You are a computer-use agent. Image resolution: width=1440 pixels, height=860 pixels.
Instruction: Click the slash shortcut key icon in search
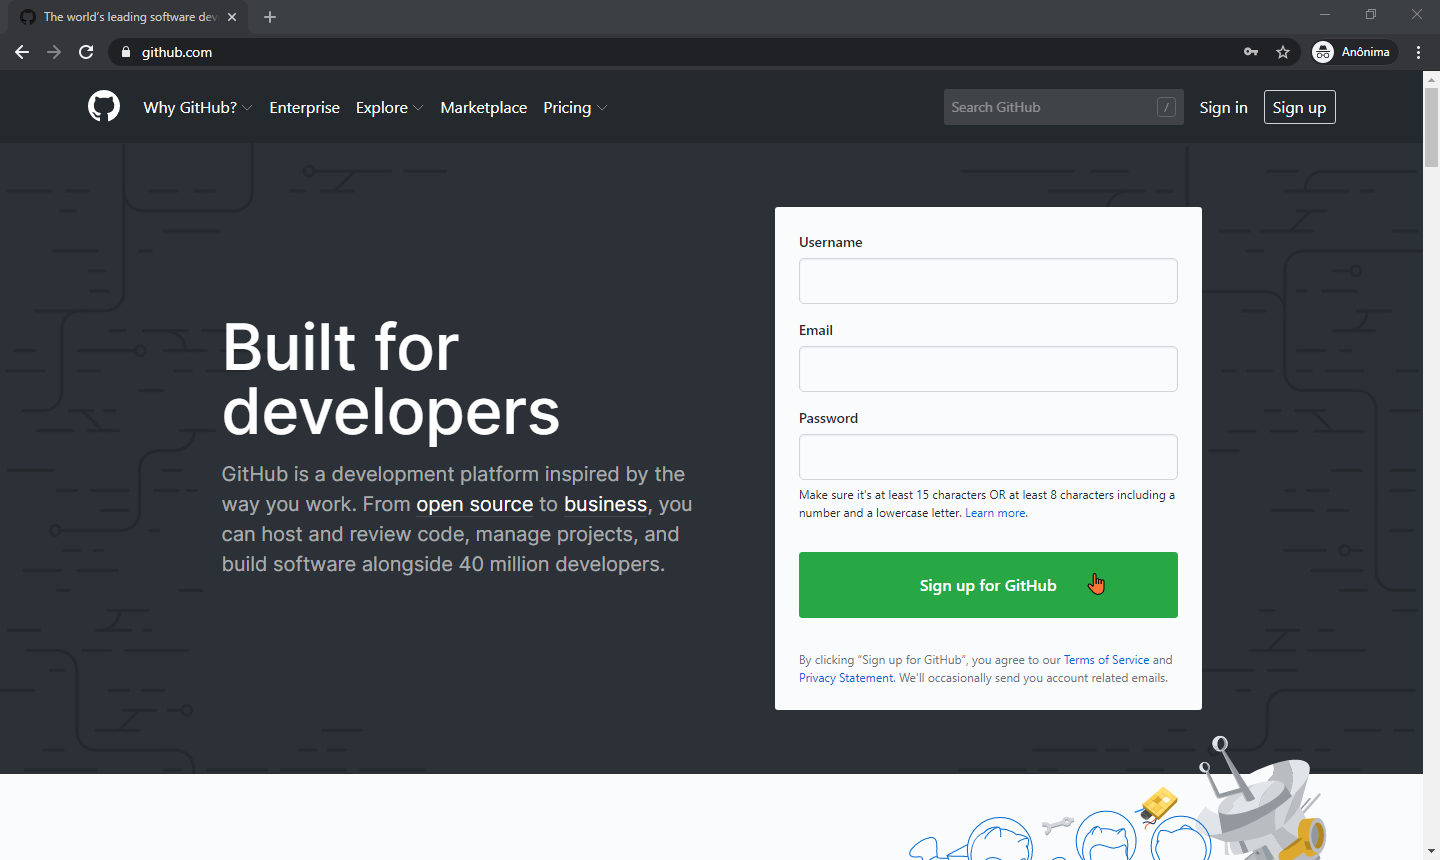[x=1166, y=107]
